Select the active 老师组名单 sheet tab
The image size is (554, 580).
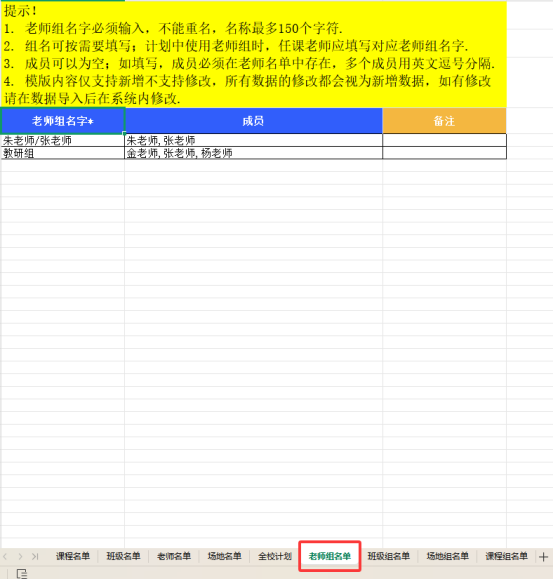[330, 556]
